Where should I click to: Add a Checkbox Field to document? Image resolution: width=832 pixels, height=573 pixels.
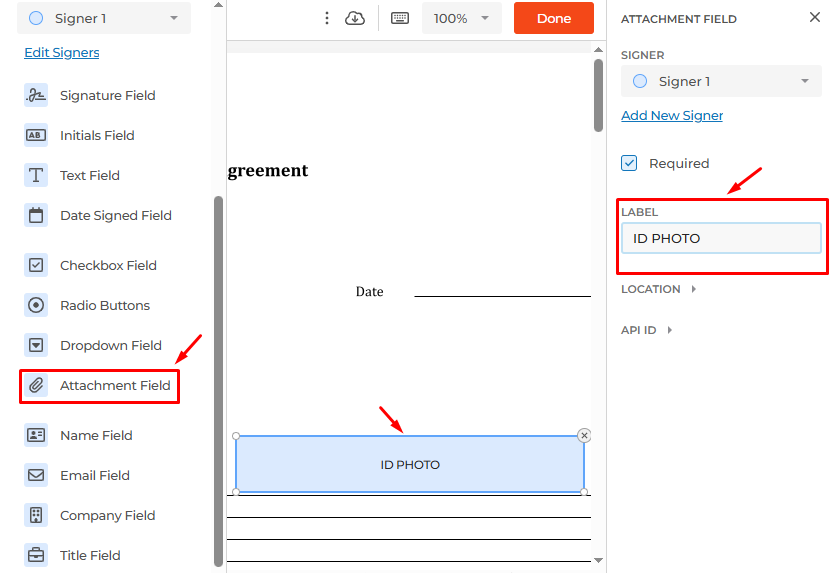click(107, 265)
